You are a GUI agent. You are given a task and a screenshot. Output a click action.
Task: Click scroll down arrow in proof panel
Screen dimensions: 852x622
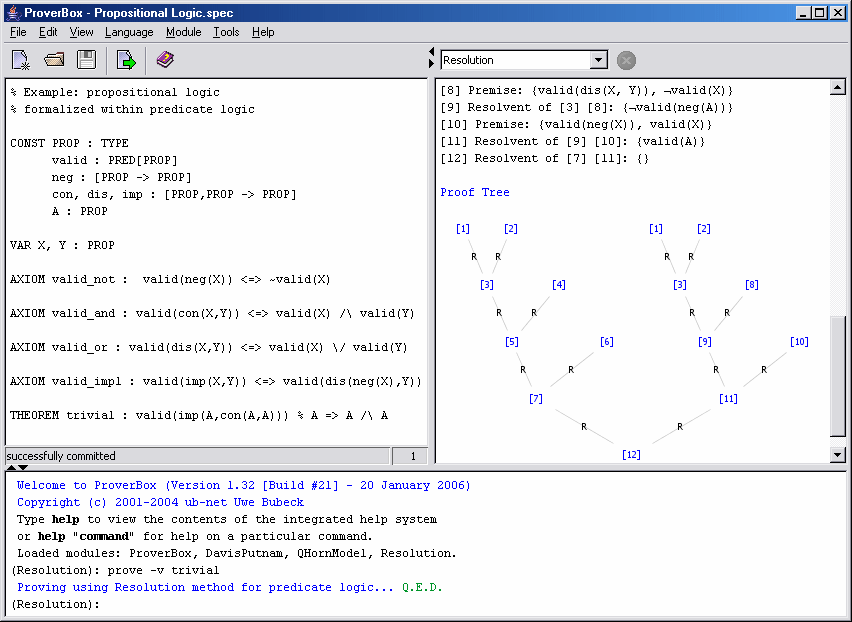(837, 455)
